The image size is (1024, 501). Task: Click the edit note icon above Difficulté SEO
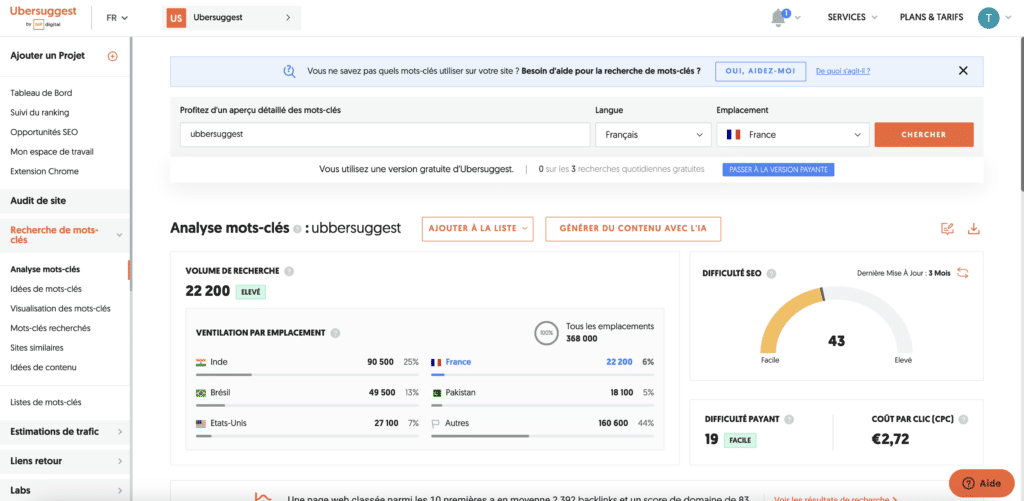point(947,229)
